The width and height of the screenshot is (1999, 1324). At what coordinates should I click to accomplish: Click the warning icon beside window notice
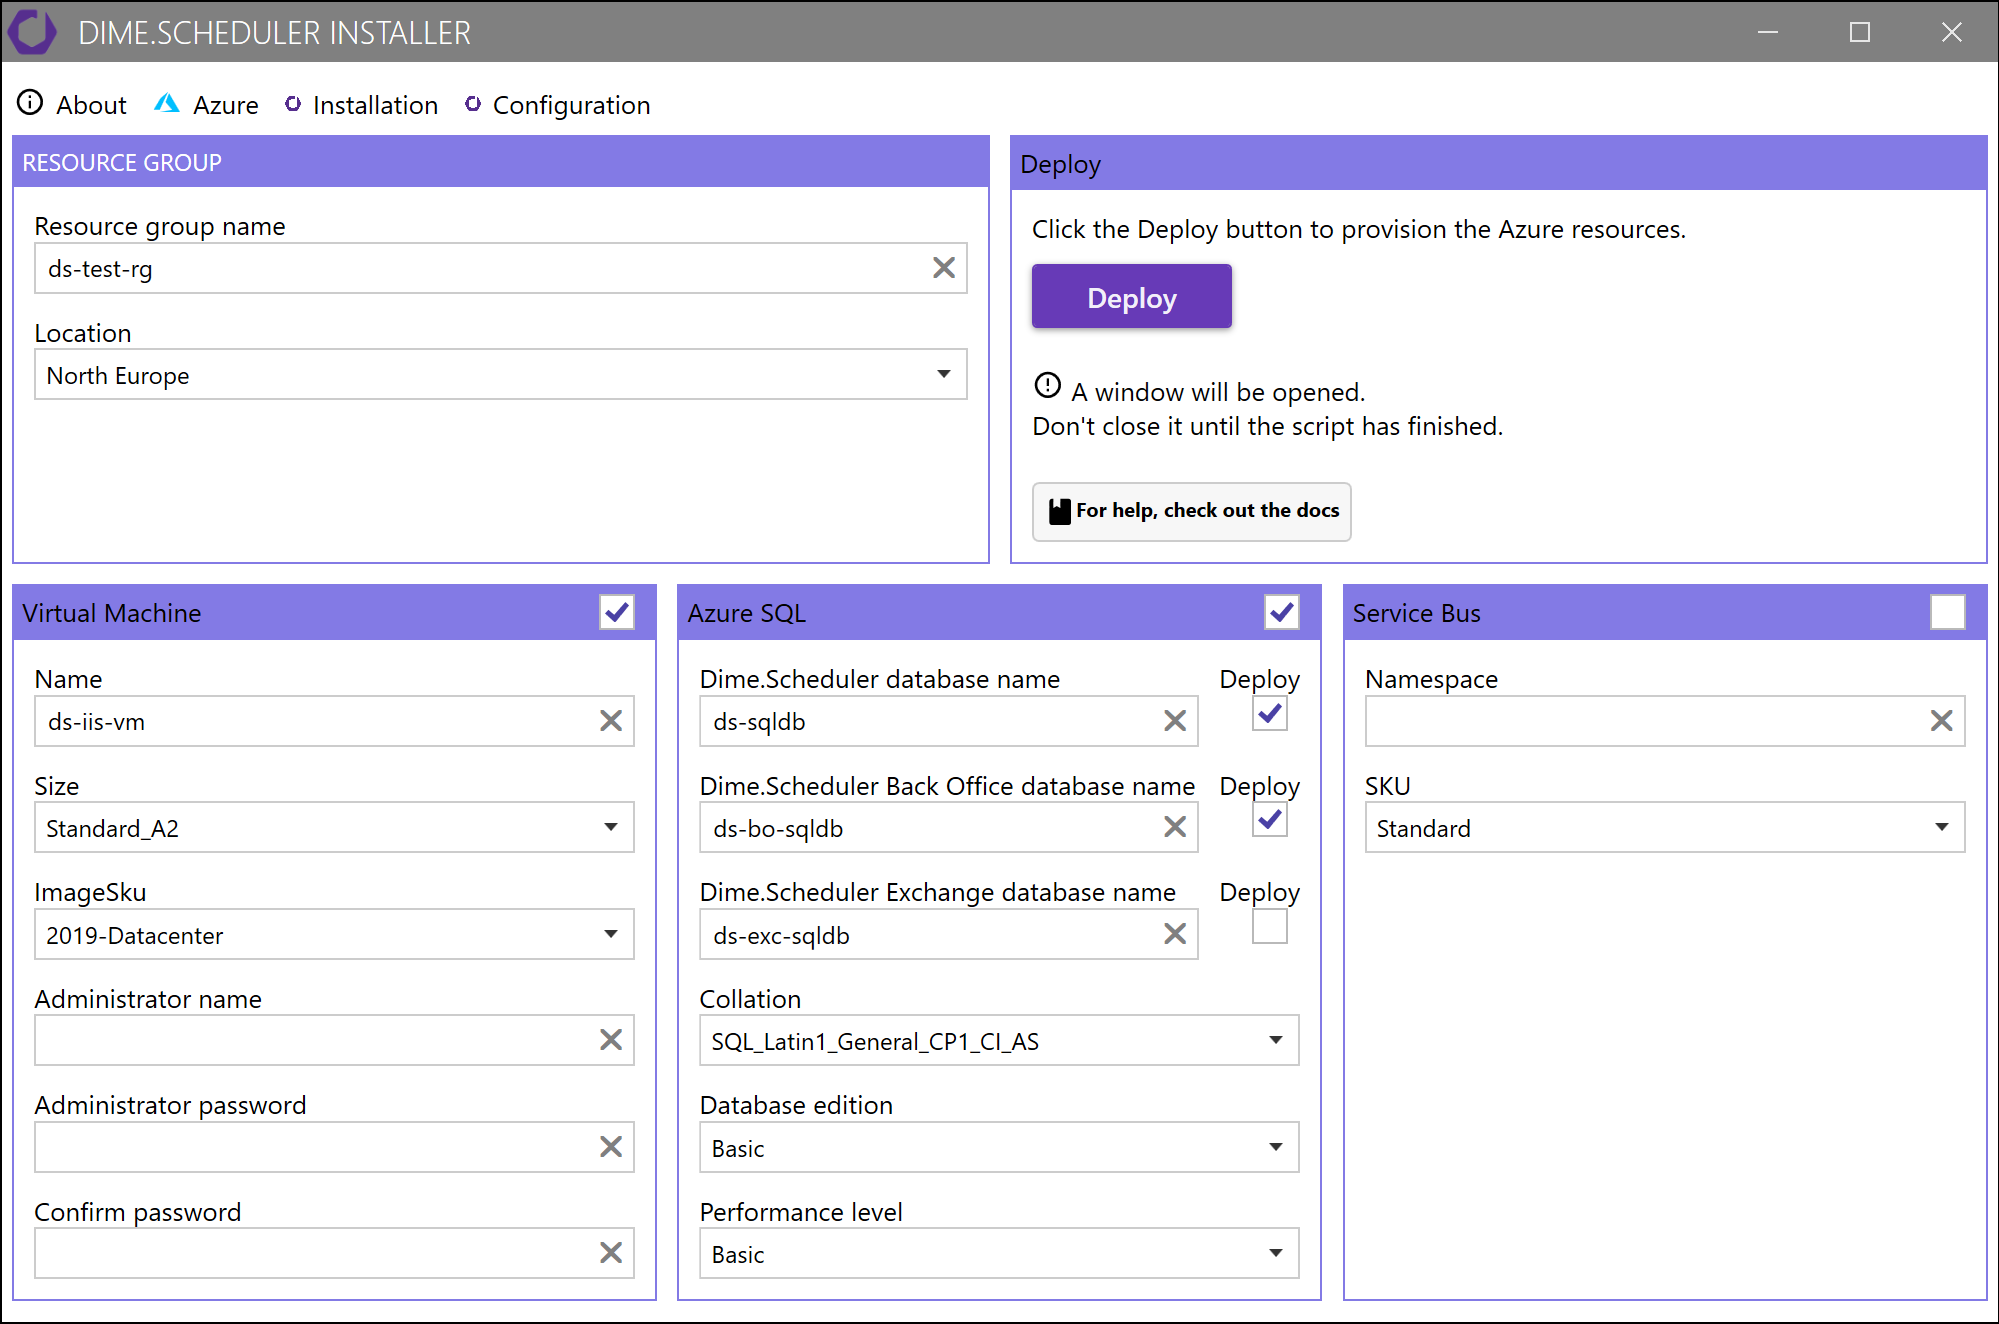point(1048,385)
